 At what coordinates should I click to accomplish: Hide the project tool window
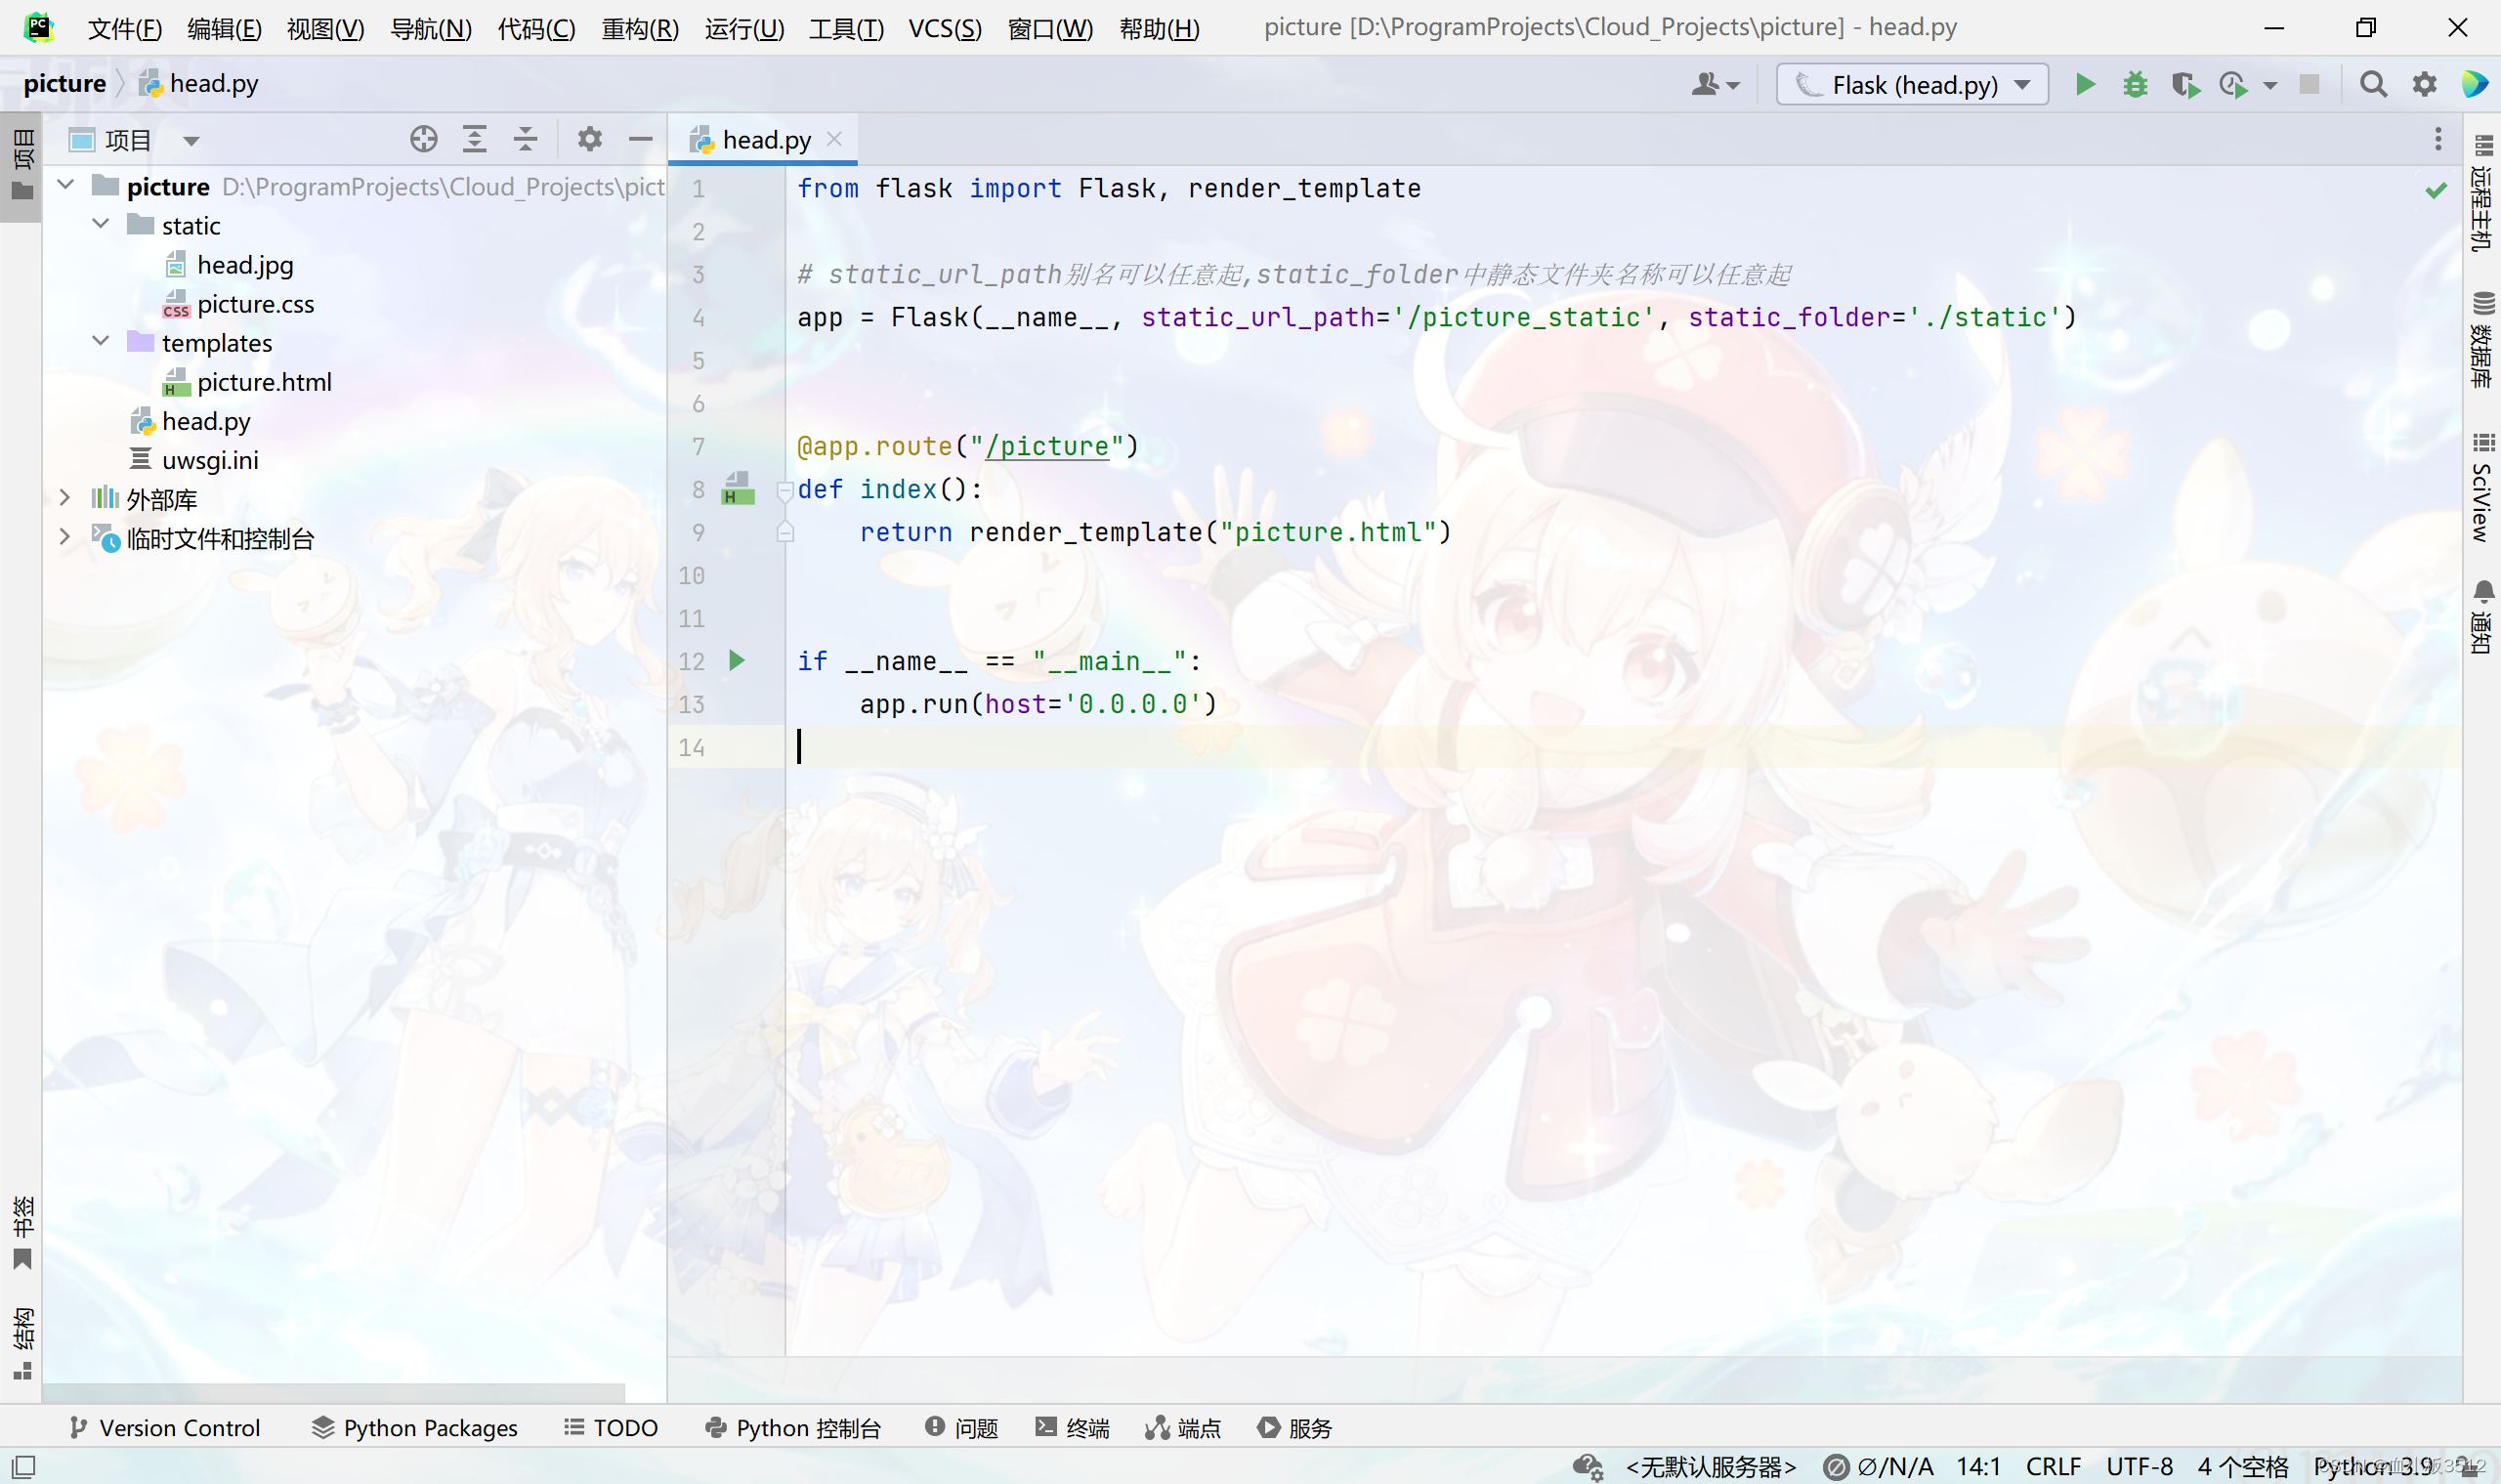tap(641, 140)
